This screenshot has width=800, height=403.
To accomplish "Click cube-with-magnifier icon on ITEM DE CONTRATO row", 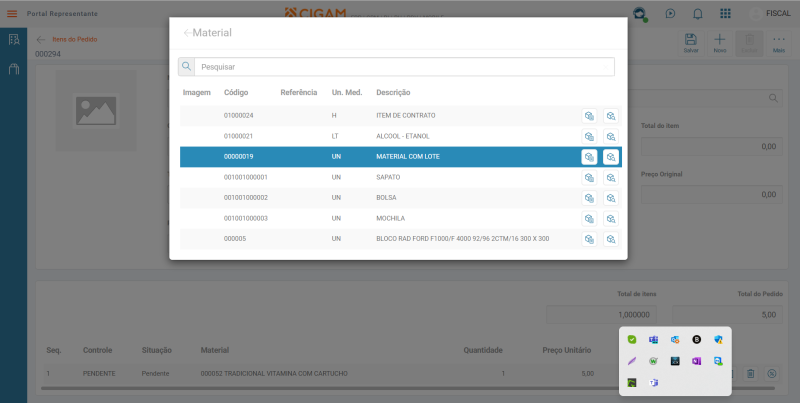I will [611, 116].
